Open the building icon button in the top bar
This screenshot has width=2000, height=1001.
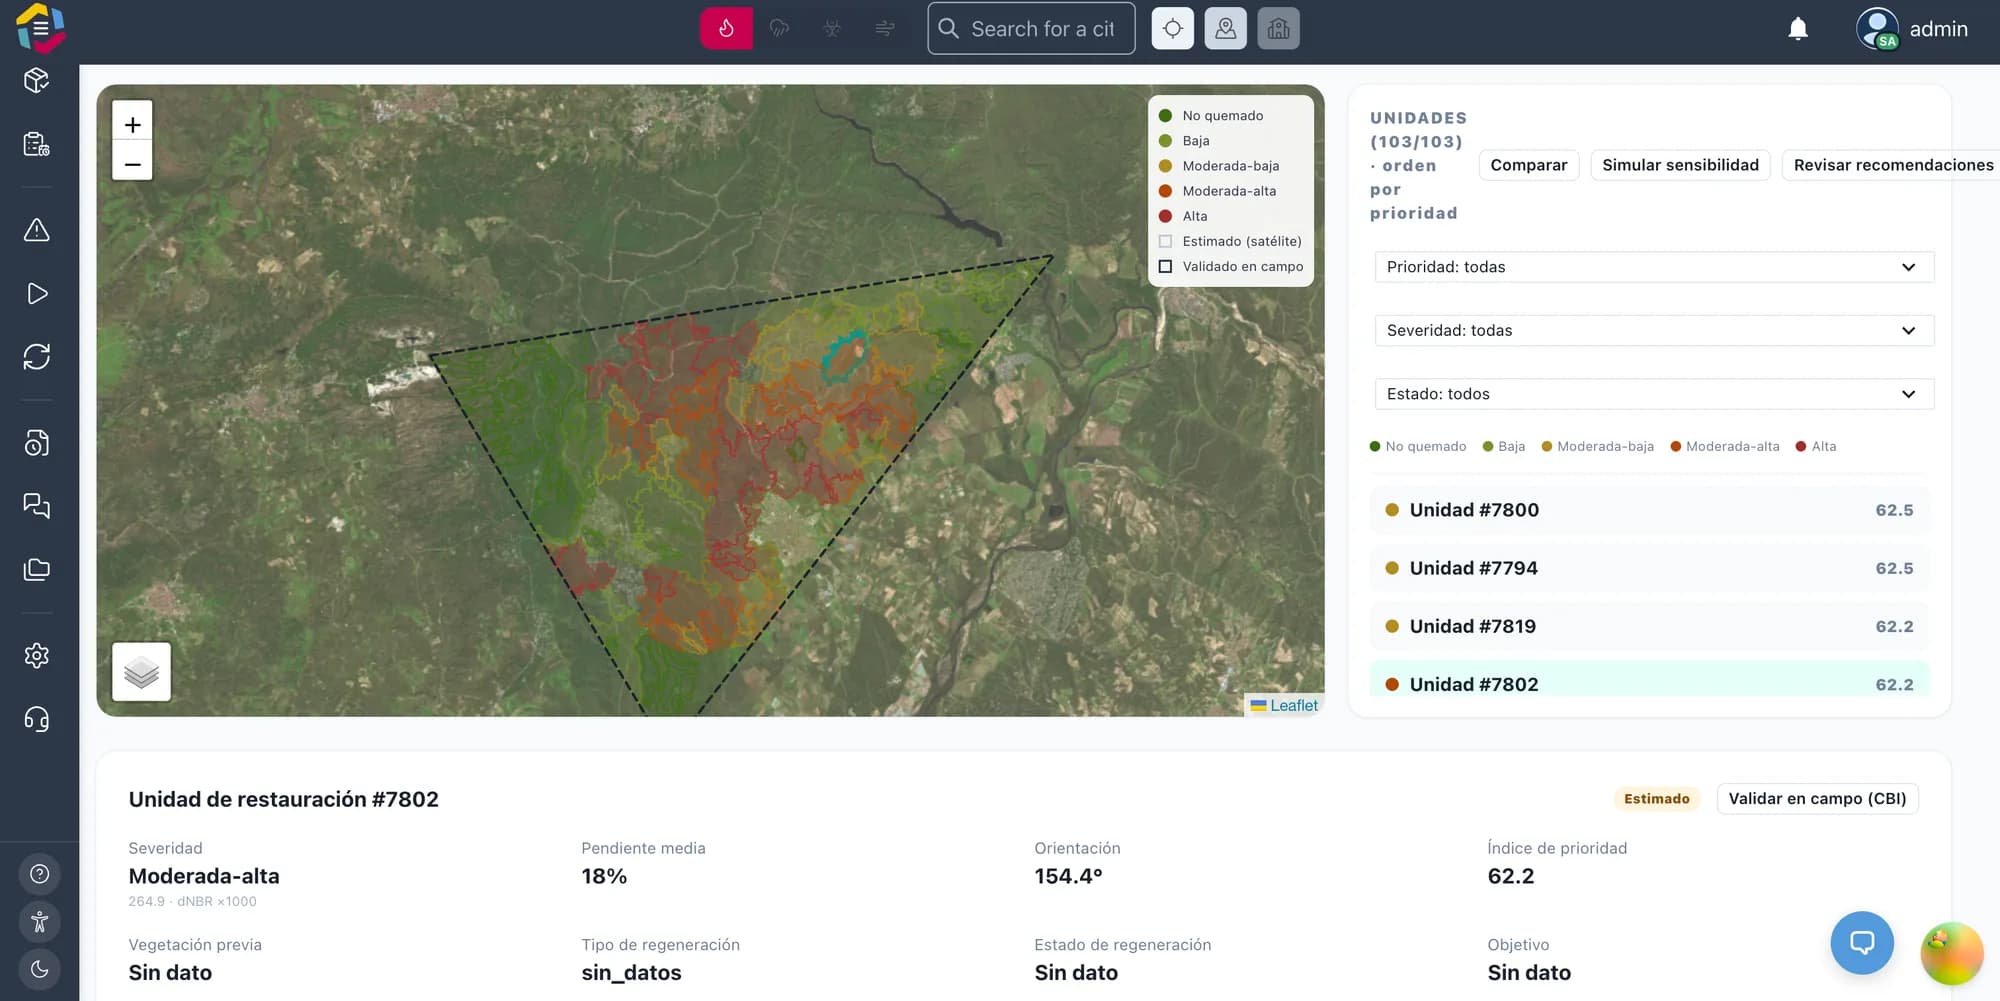(1278, 28)
